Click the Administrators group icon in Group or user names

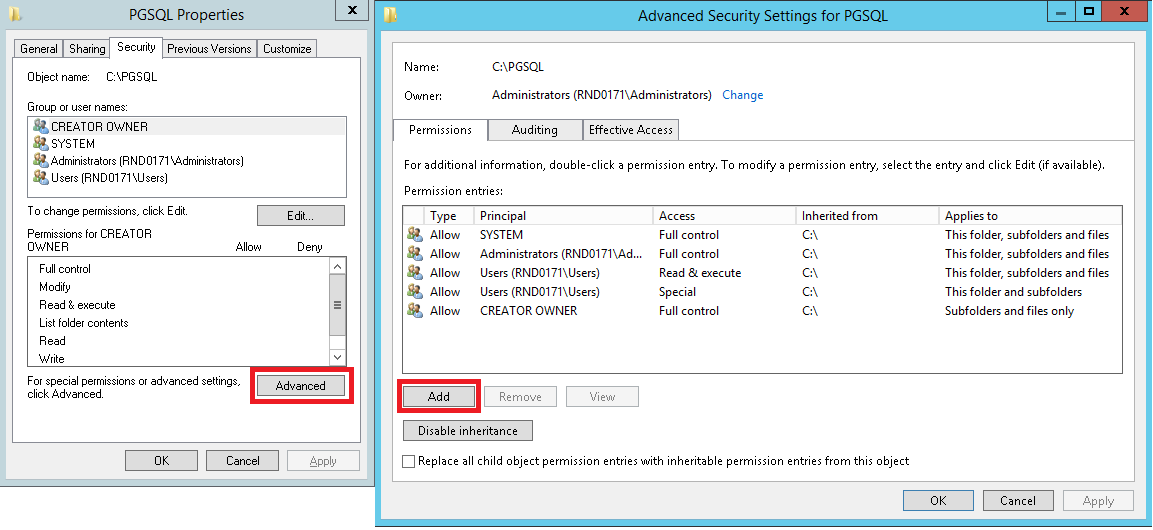40,161
